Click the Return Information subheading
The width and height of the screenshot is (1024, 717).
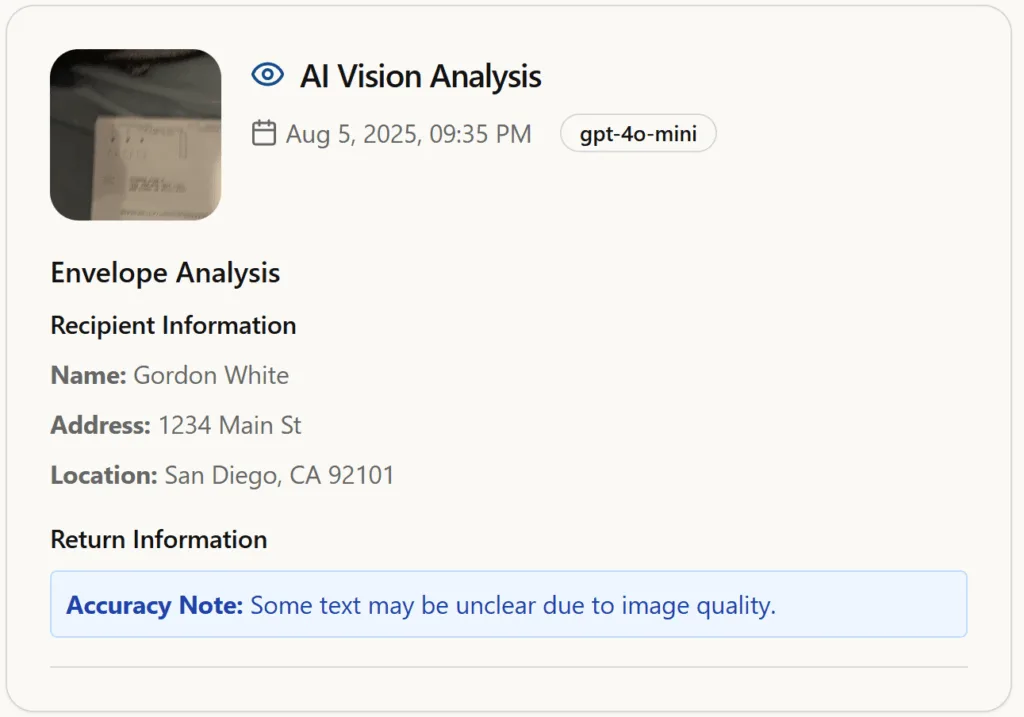coord(159,540)
